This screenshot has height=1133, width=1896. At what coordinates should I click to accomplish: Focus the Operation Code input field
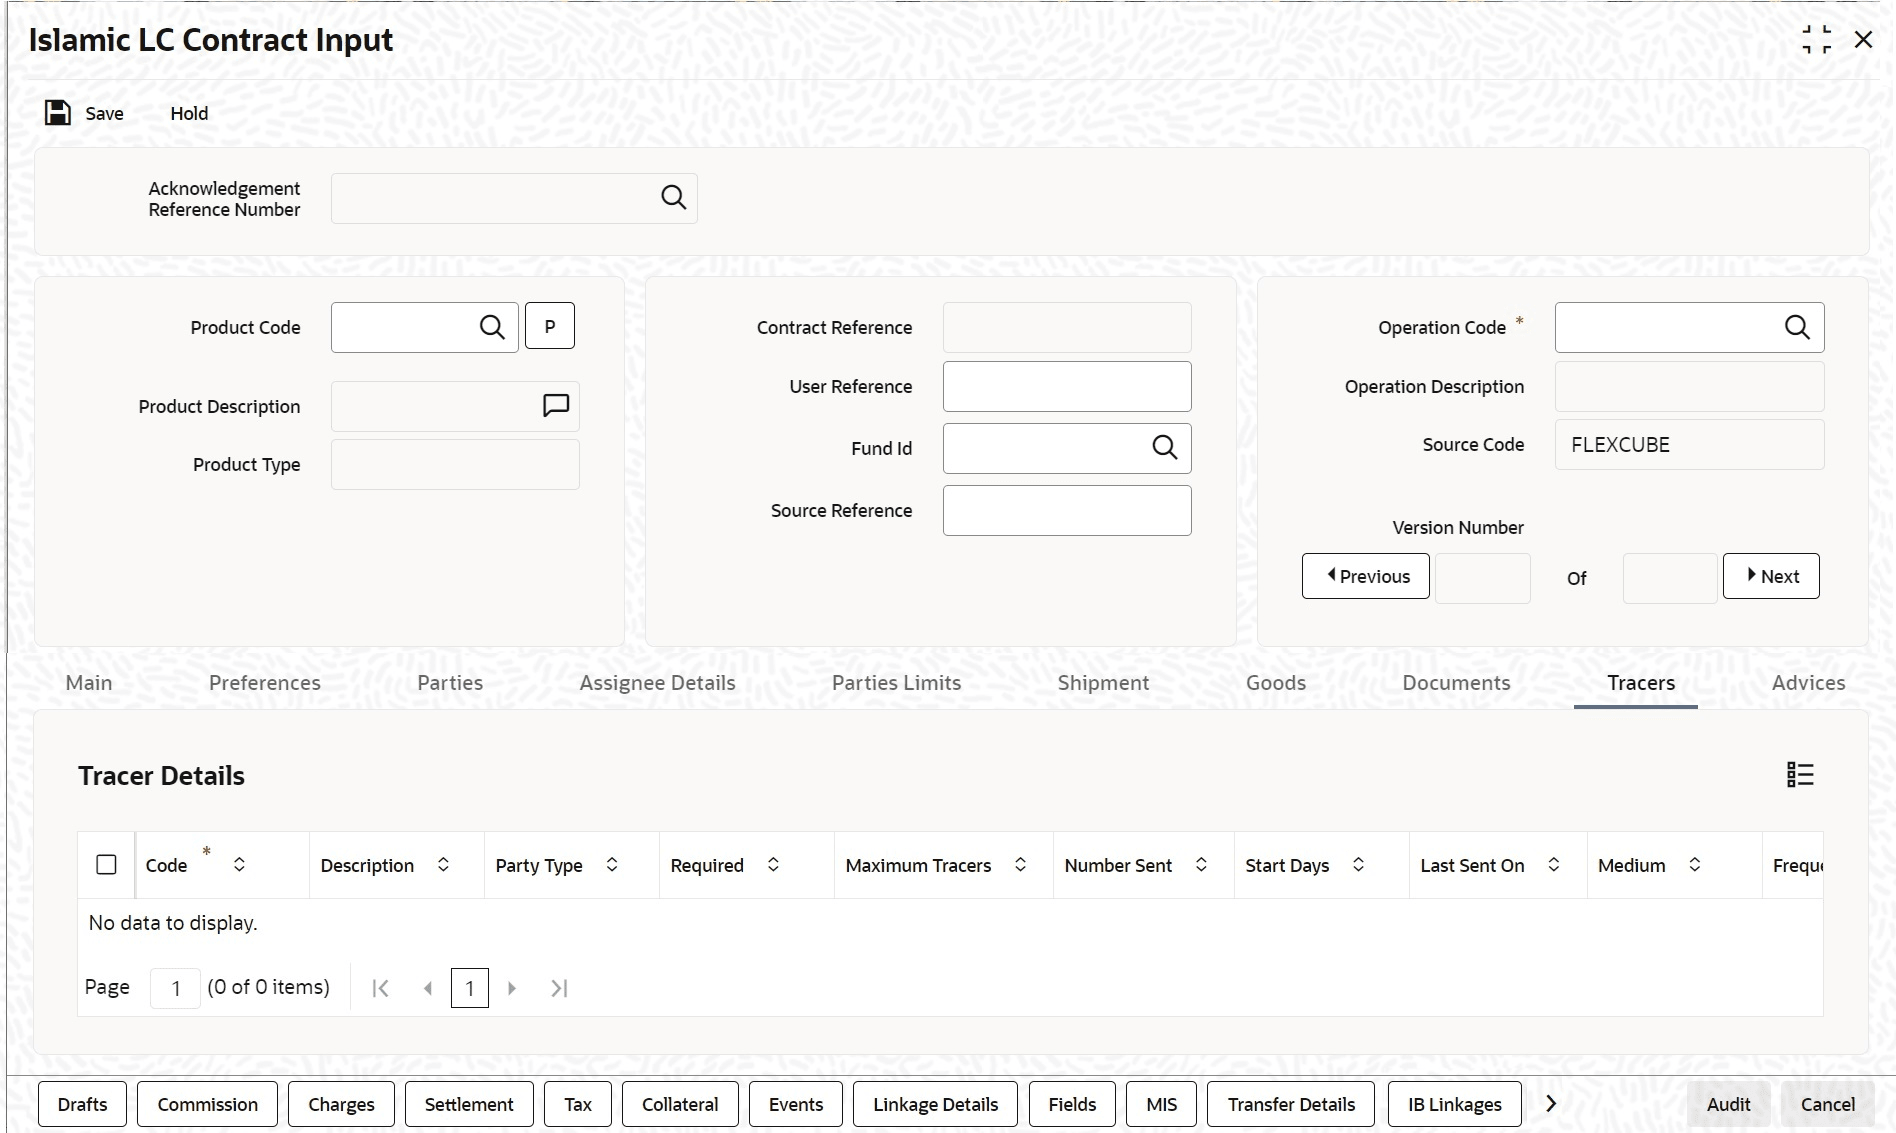(x=1689, y=327)
